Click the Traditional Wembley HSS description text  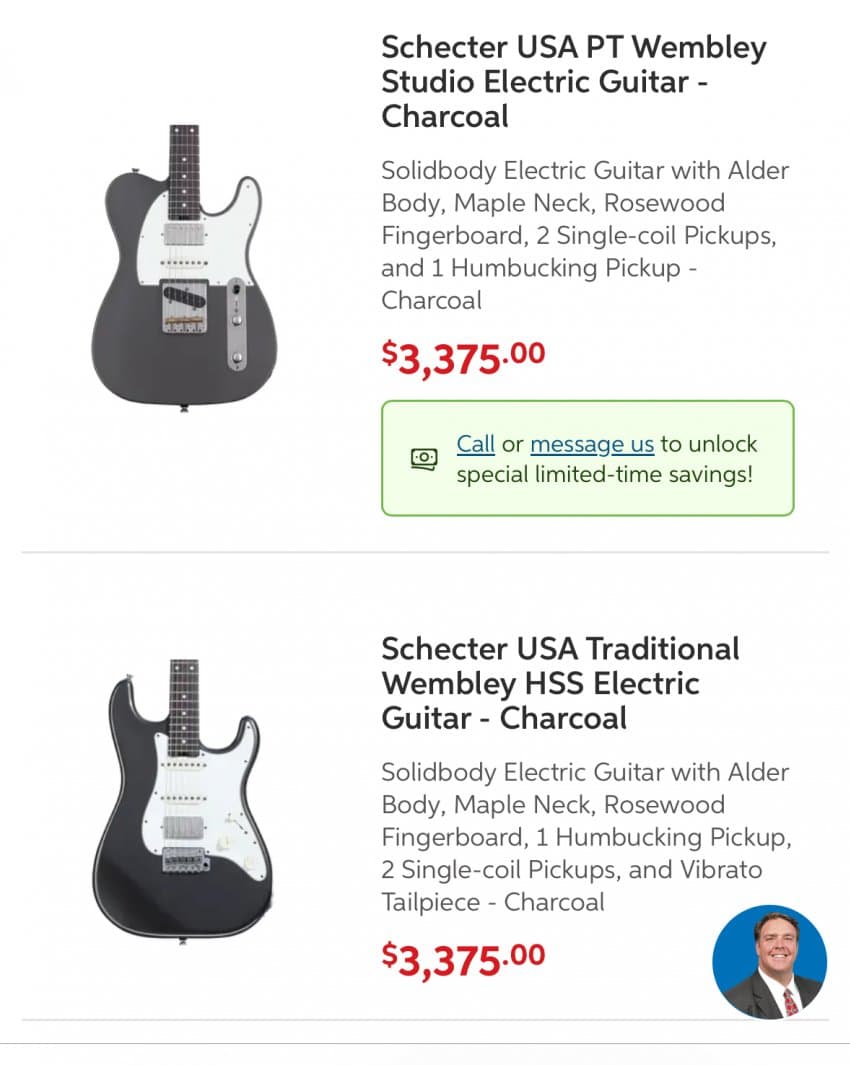click(x=586, y=837)
